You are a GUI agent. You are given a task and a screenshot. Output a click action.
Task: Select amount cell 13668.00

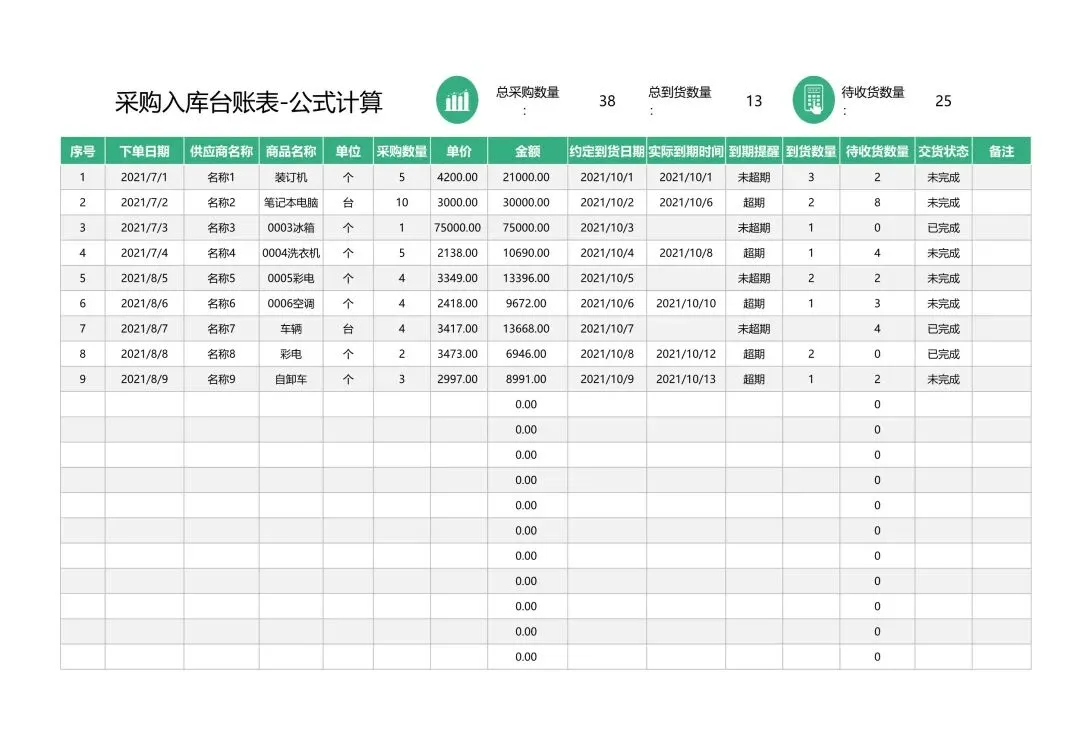point(526,328)
